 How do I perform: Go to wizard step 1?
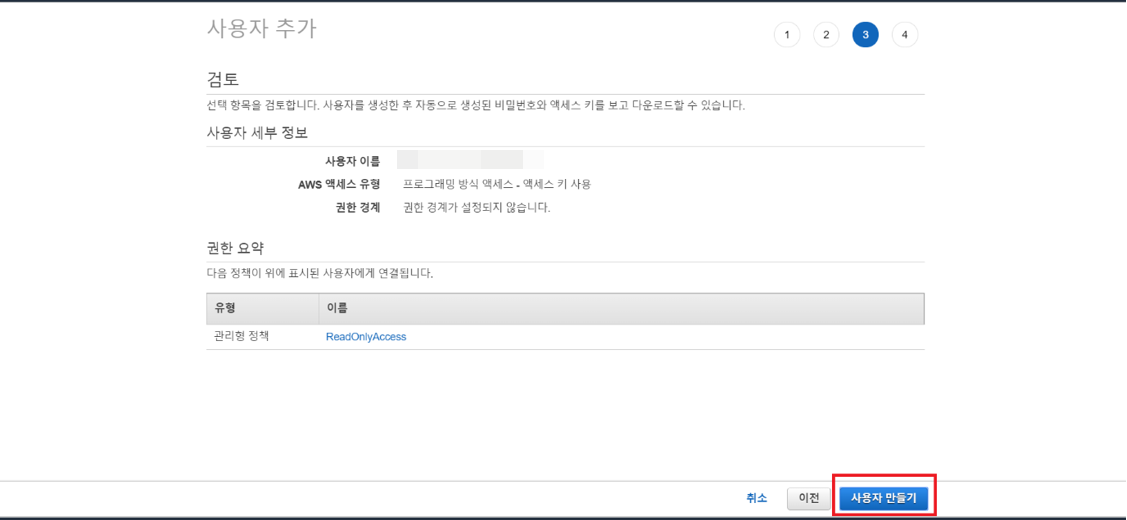tap(787, 35)
